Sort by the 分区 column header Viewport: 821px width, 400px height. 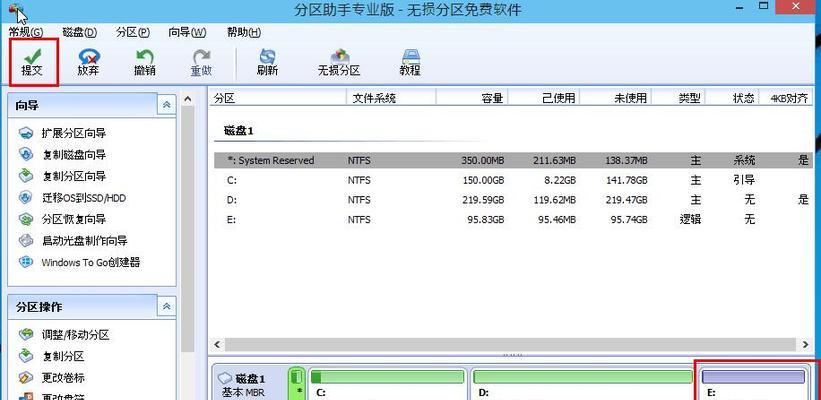coord(278,98)
